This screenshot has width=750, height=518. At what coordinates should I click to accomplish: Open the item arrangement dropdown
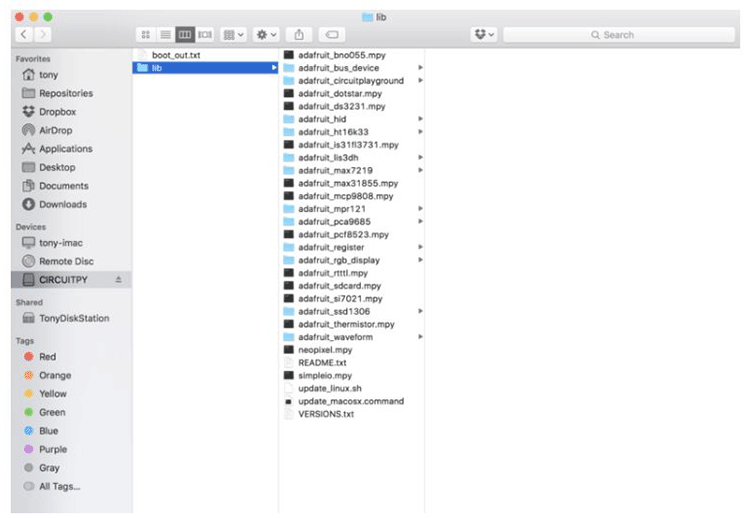point(234,35)
